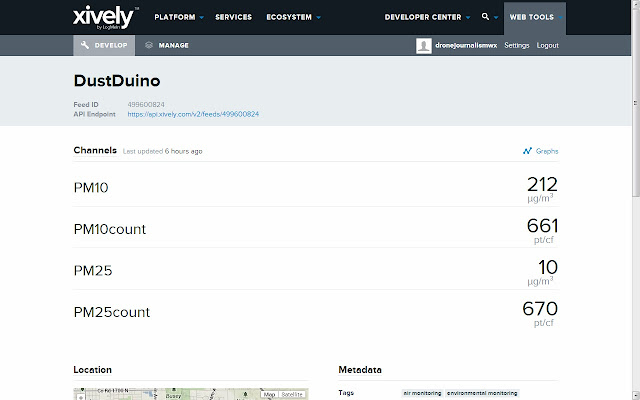The image size is (640, 400).
Task: Click the PM25 value 10
Action: [548, 267]
